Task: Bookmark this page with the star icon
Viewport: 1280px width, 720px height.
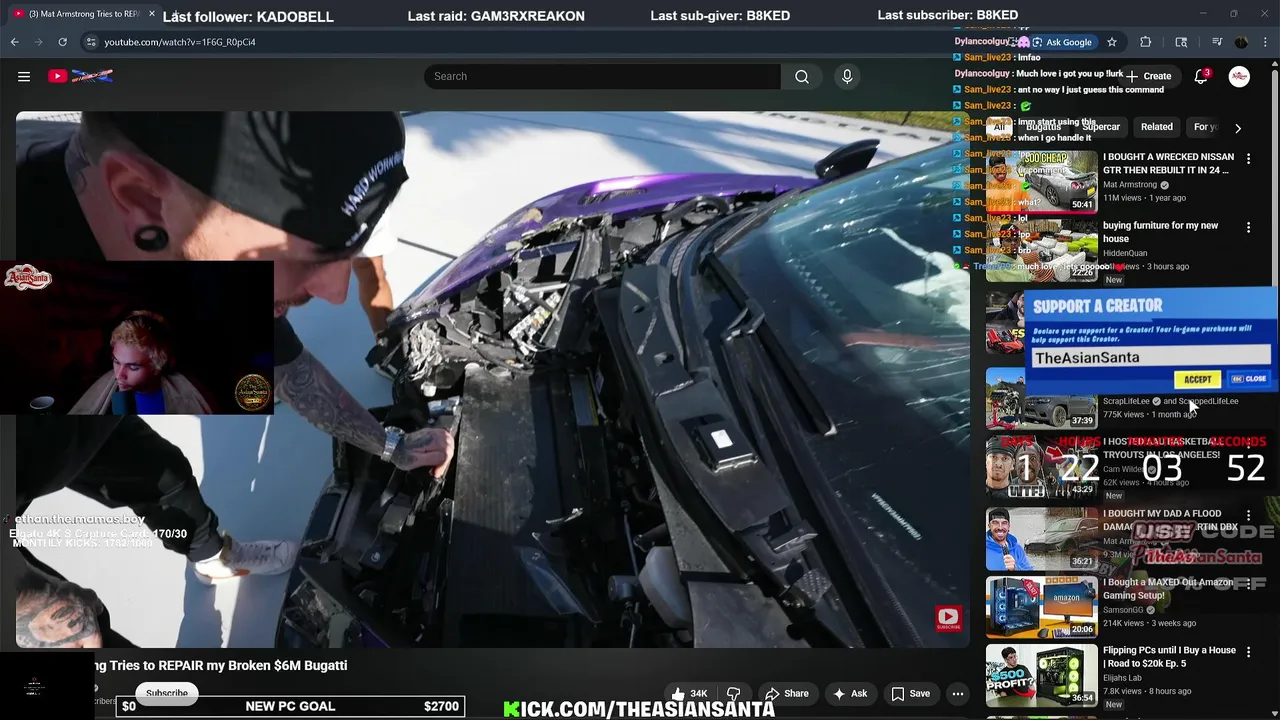Action: click(x=1112, y=42)
